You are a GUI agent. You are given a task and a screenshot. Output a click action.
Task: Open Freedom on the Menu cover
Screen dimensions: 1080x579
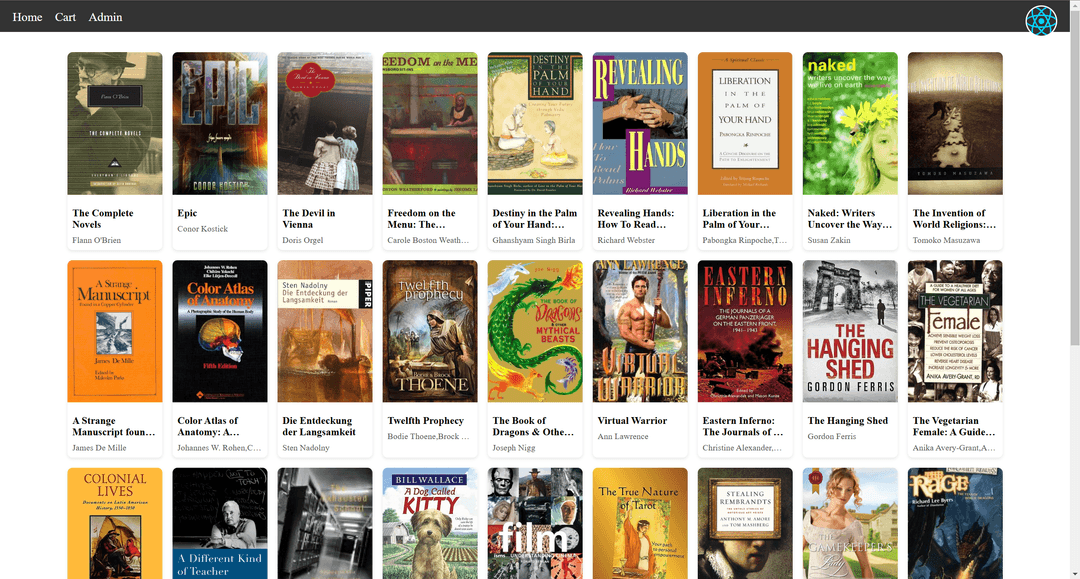[430, 123]
